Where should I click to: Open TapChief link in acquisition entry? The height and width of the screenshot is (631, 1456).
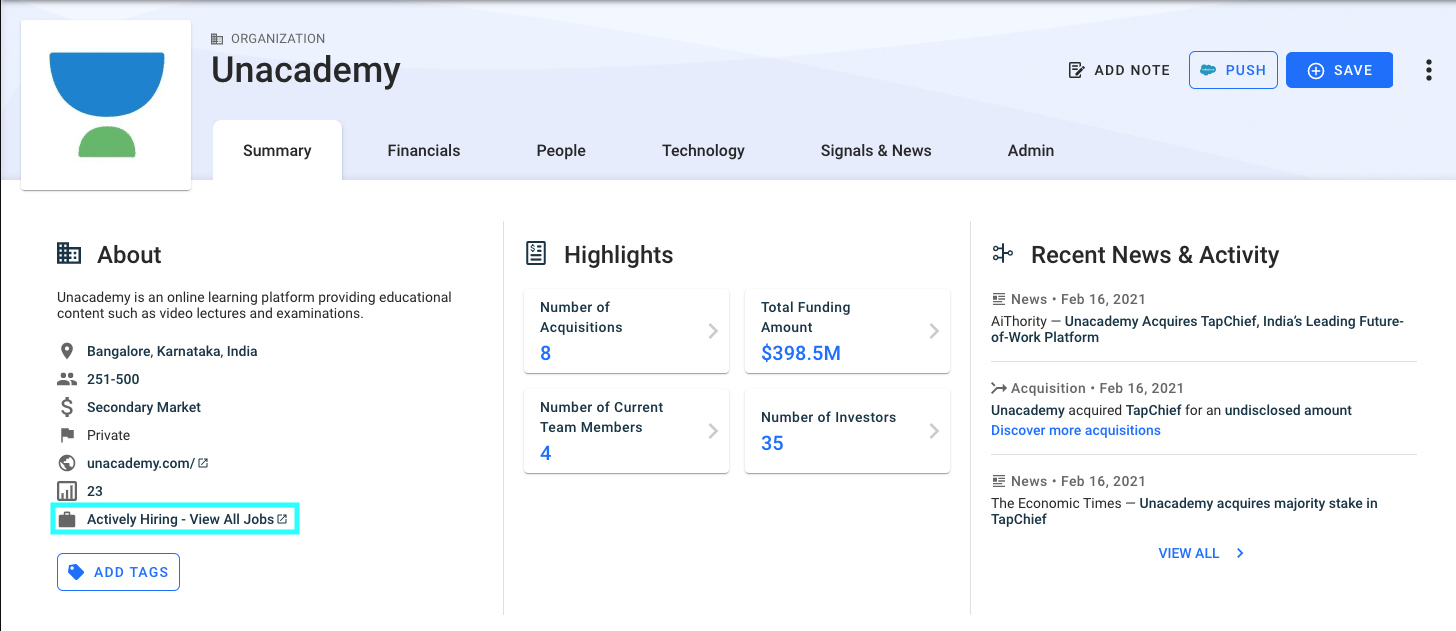tap(1154, 410)
